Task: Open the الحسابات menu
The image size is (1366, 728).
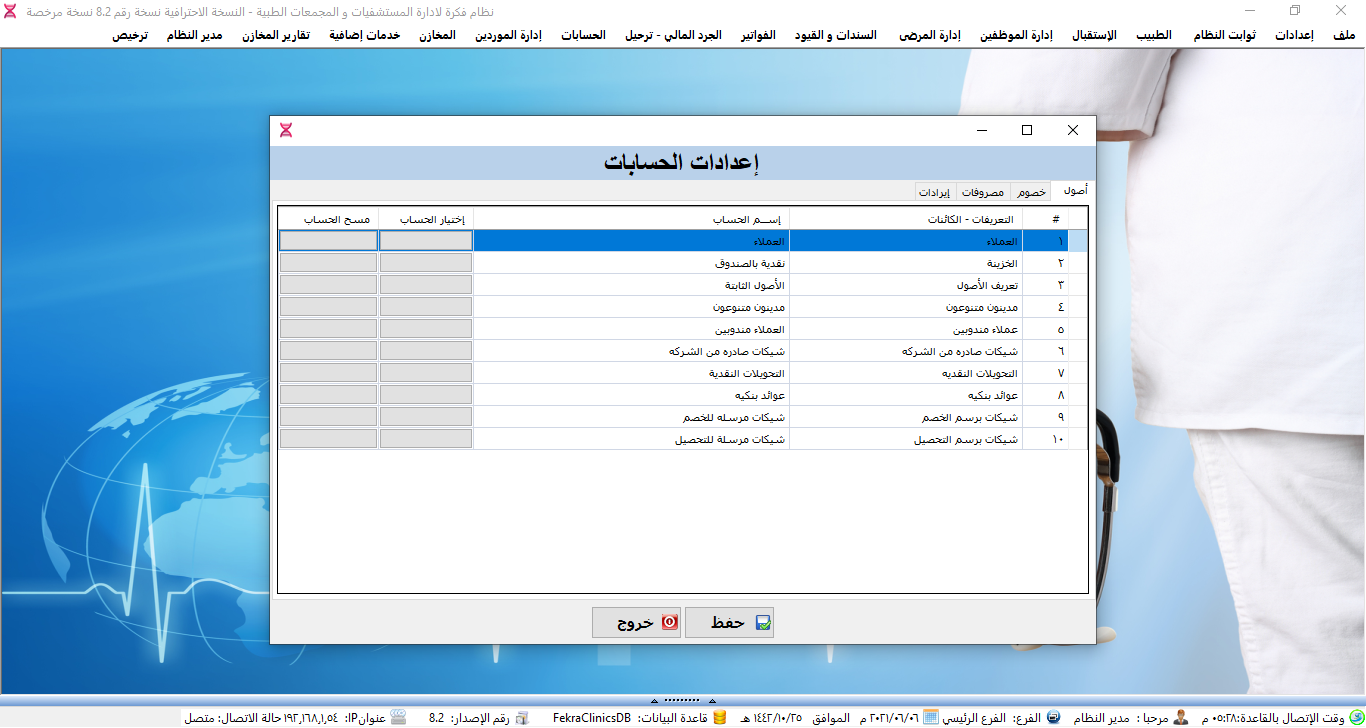Action: [583, 35]
